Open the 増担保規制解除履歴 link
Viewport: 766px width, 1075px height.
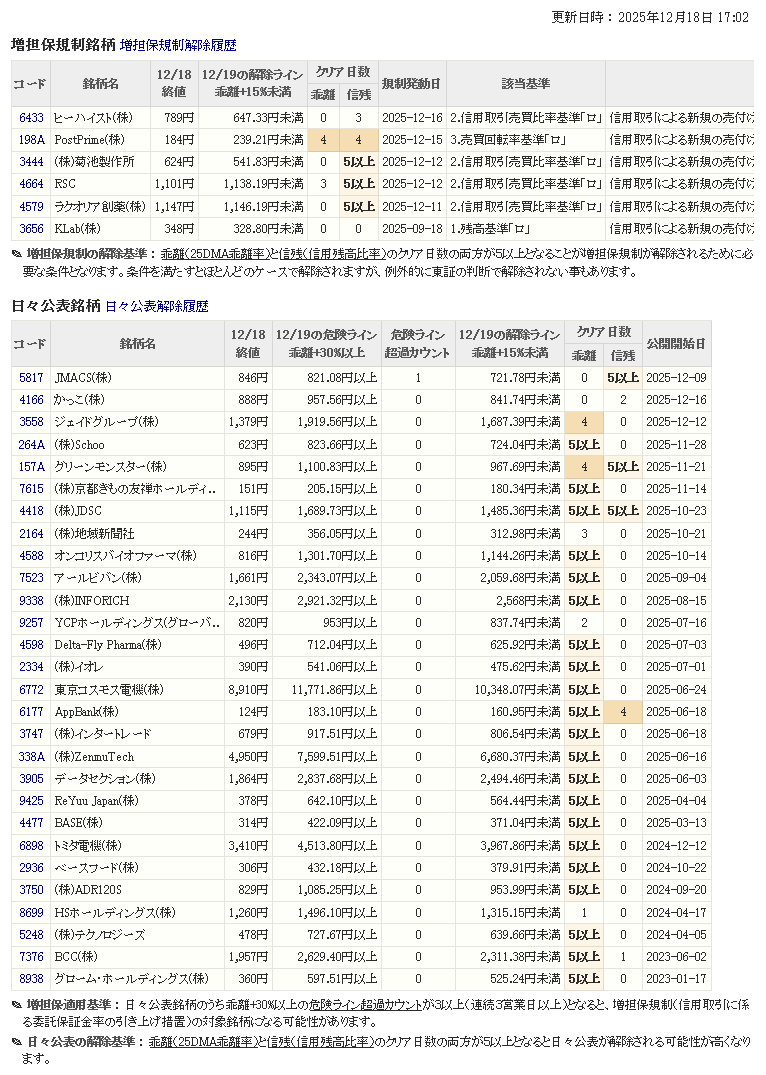(178, 45)
